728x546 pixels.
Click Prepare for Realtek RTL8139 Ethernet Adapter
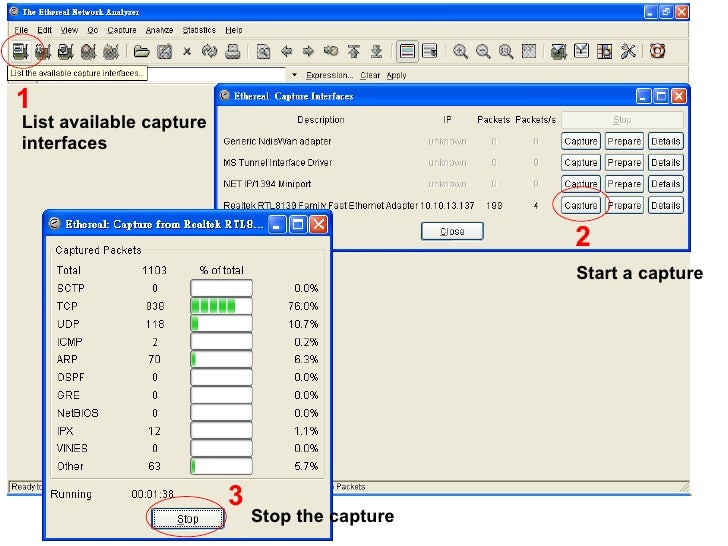coord(624,205)
